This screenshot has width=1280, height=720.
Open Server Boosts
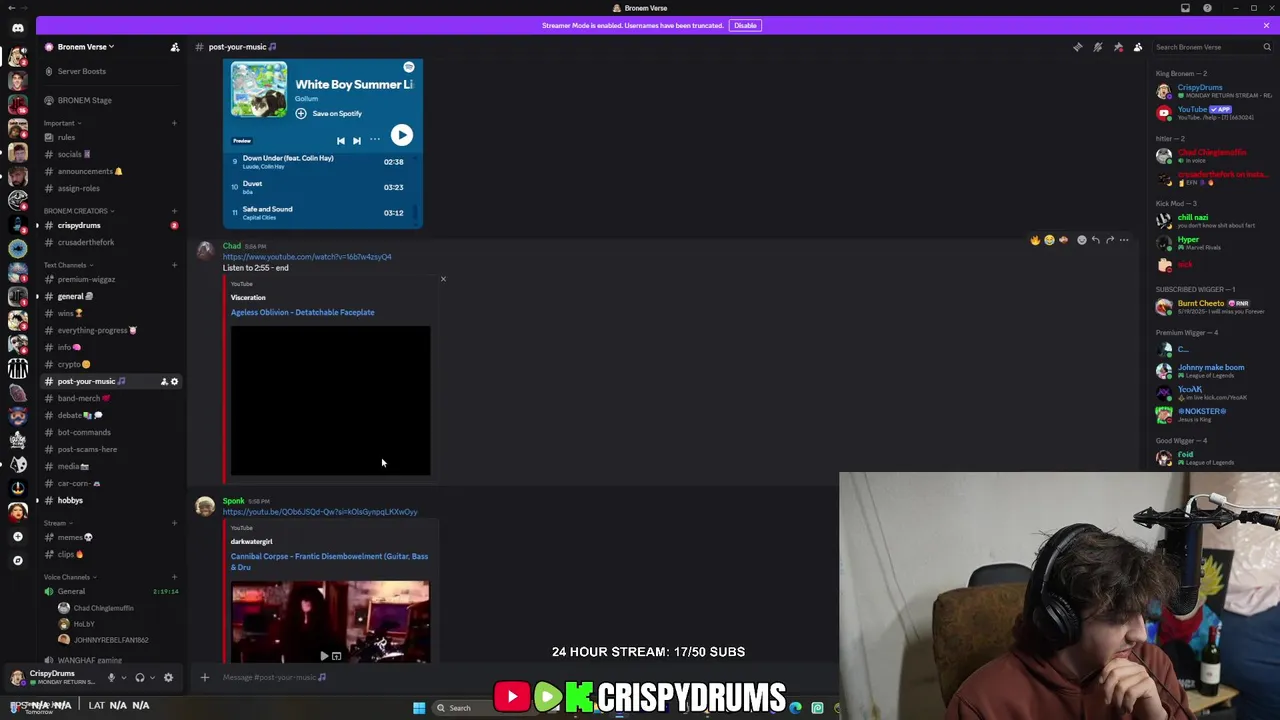tap(110, 71)
